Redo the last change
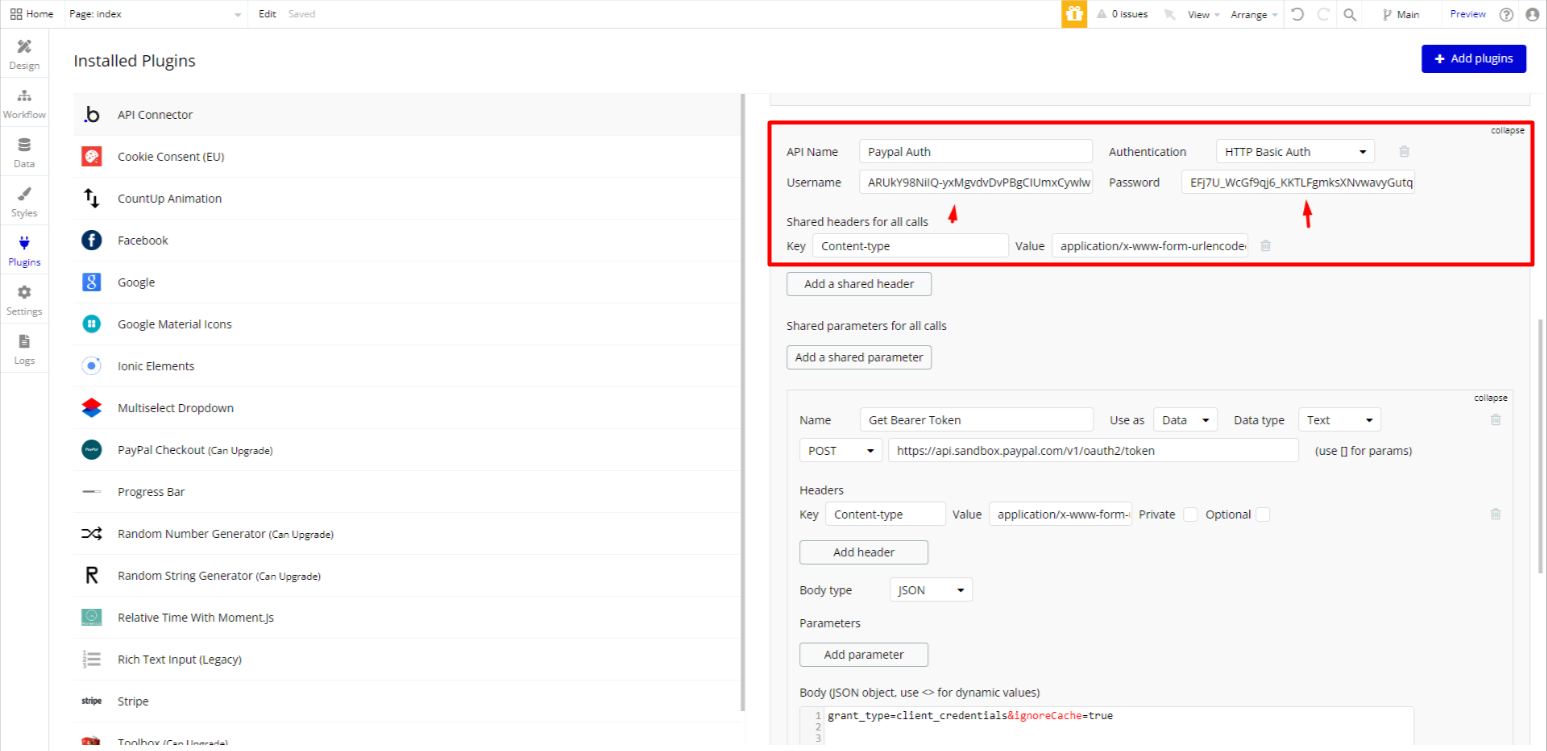The width and height of the screenshot is (1547, 751). click(x=1323, y=14)
